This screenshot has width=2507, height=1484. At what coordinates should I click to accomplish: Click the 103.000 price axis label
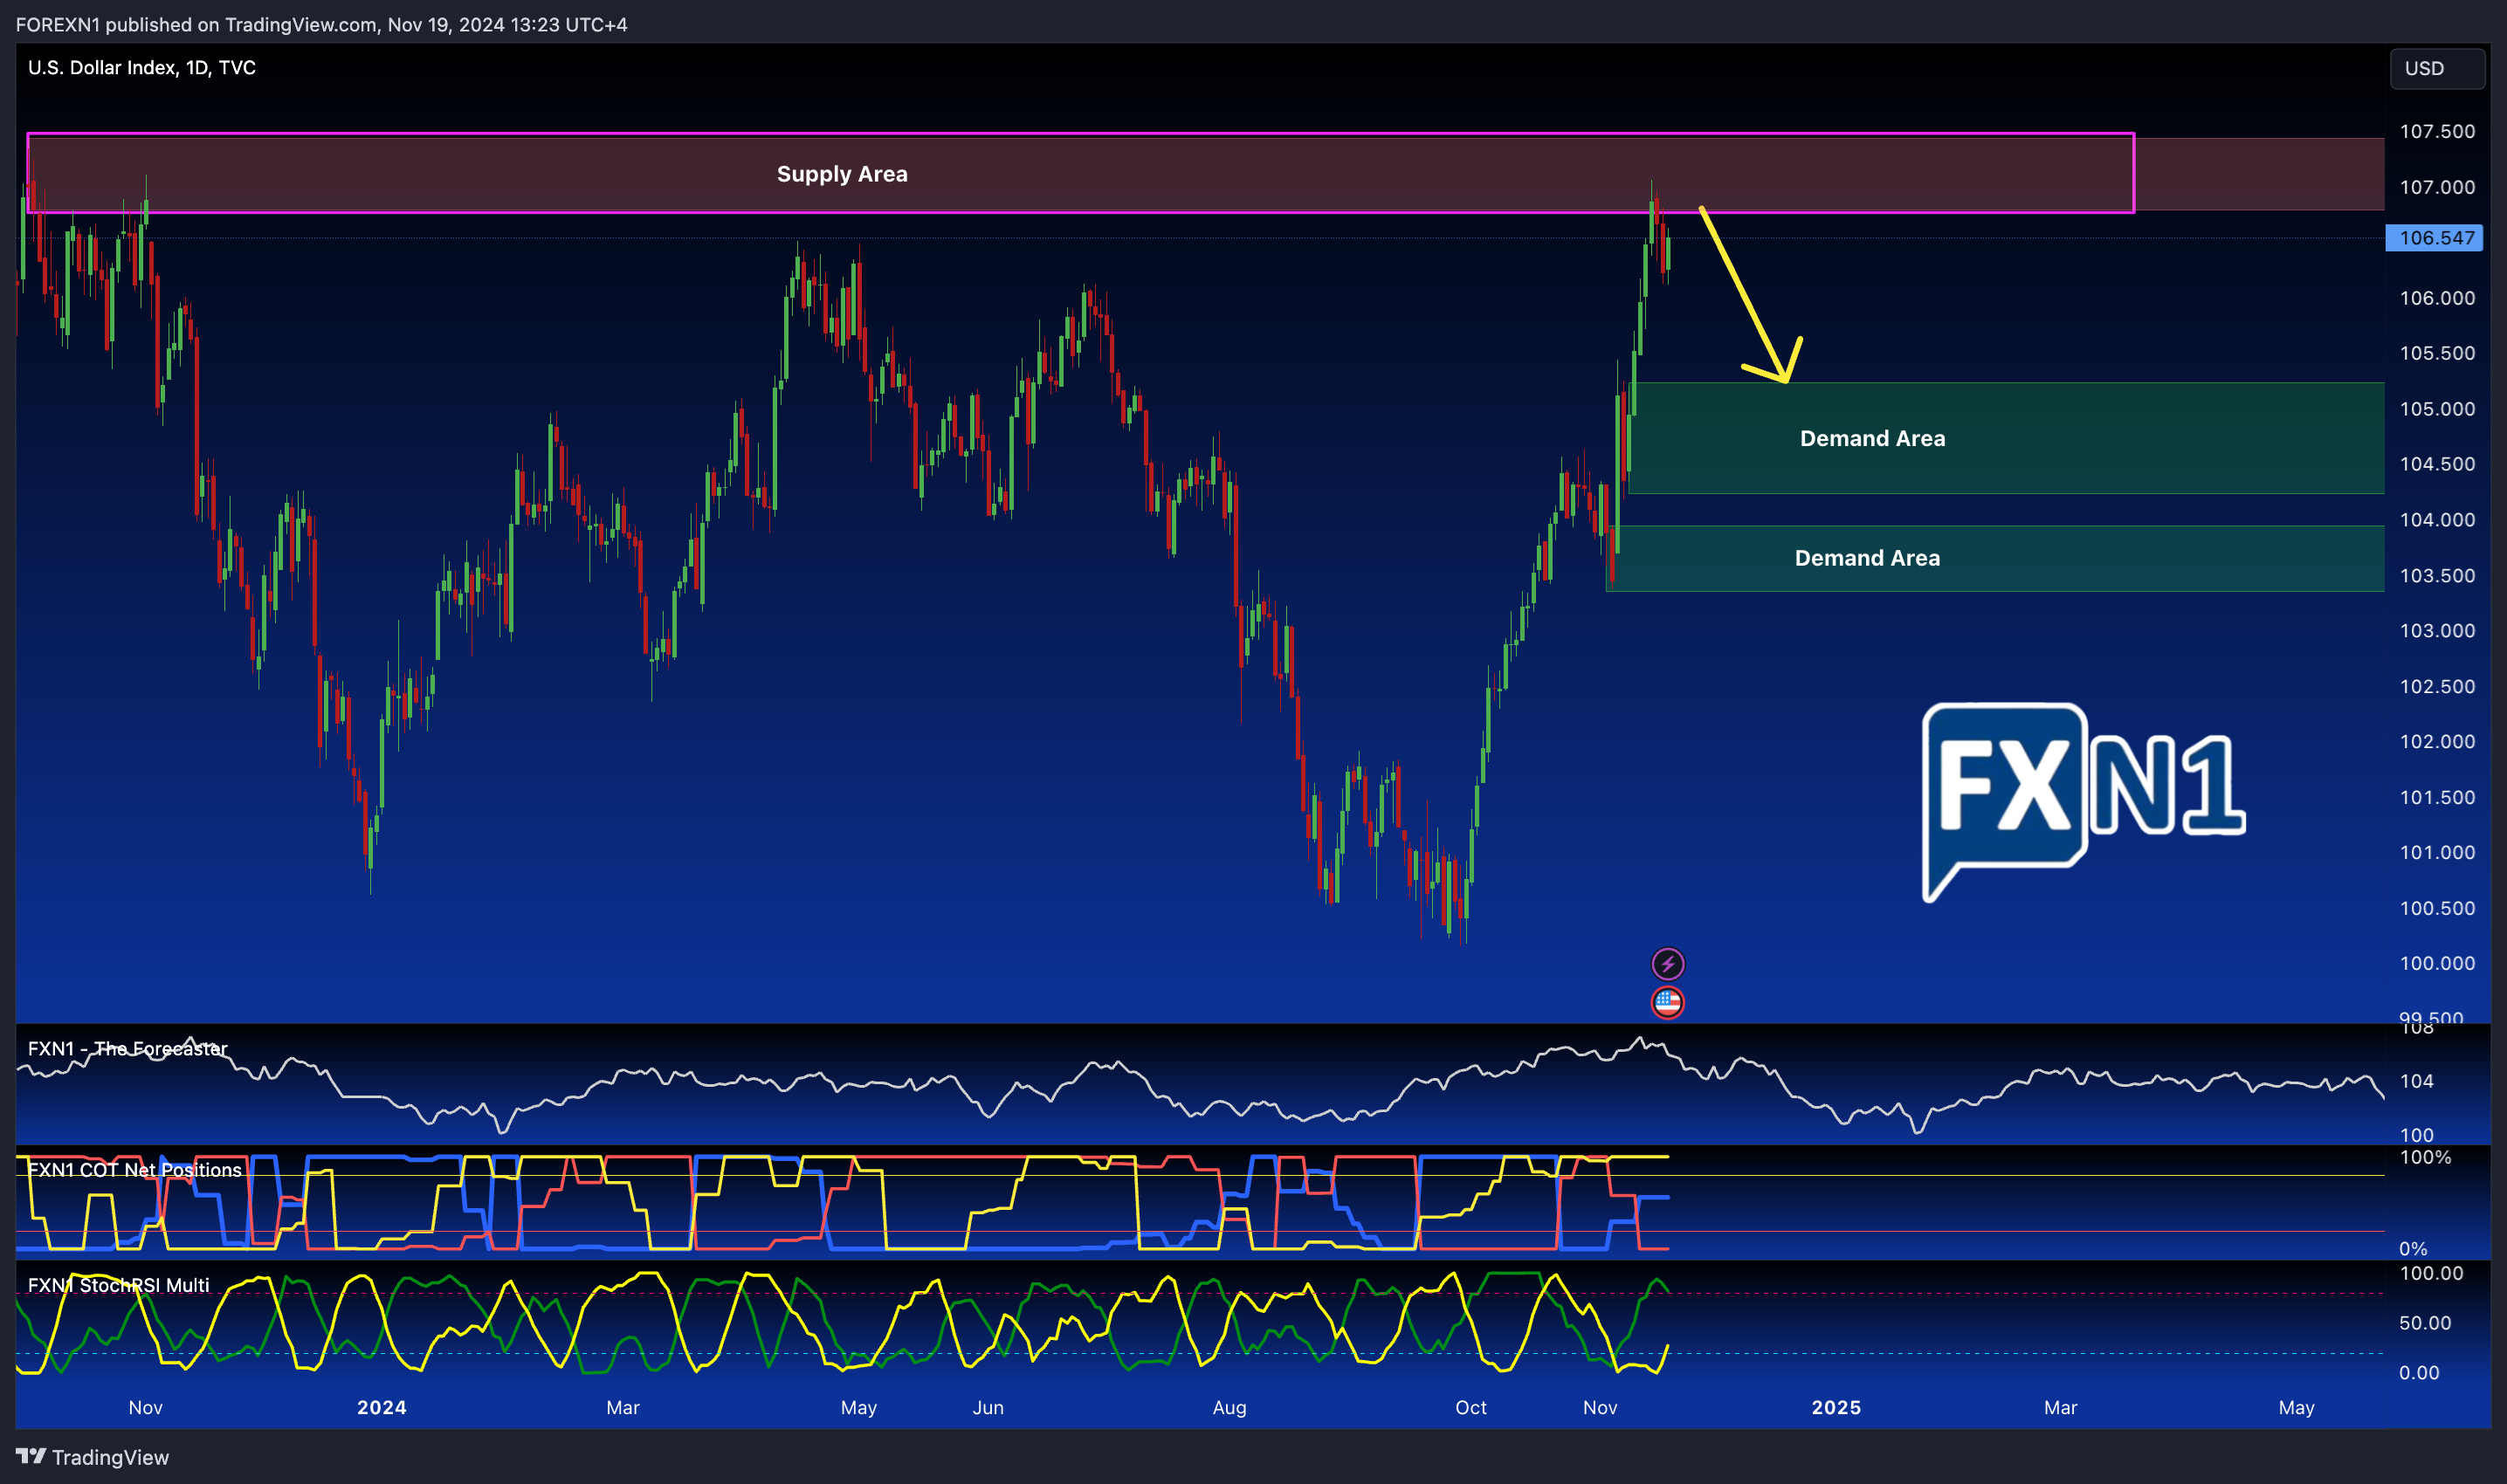(x=2437, y=630)
